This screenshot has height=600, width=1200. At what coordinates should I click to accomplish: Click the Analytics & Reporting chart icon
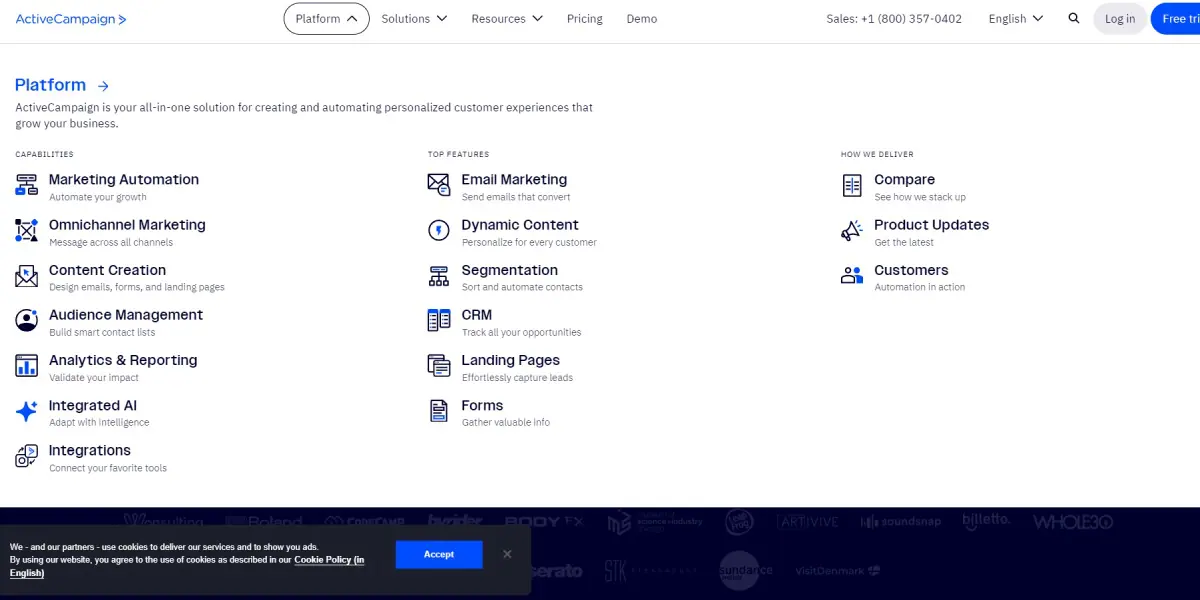tap(27, 366)
